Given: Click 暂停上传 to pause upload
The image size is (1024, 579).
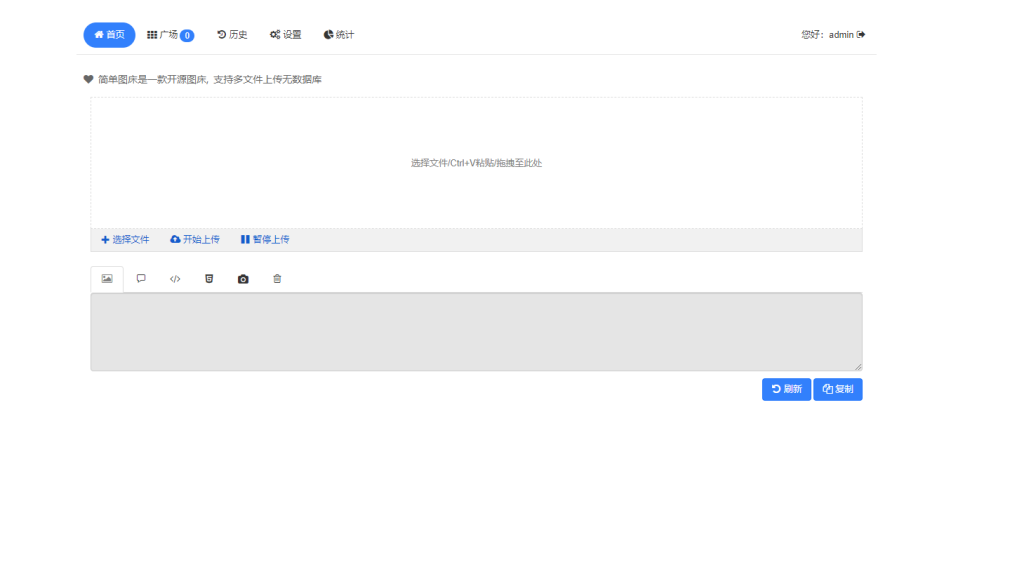Looking at the screenshot, I should pyautogui.click(x=264, y=240).
